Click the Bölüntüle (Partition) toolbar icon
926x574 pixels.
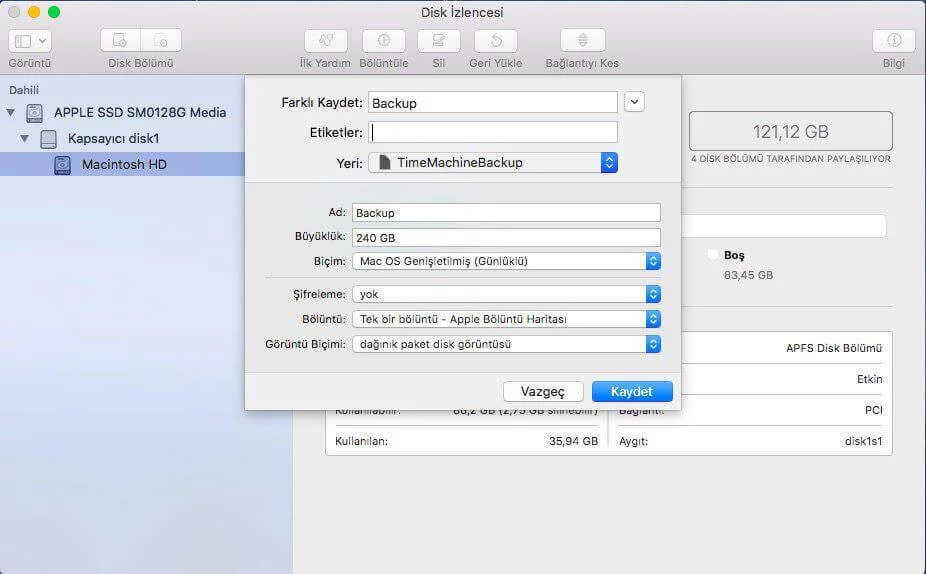(x=383, y=41)
